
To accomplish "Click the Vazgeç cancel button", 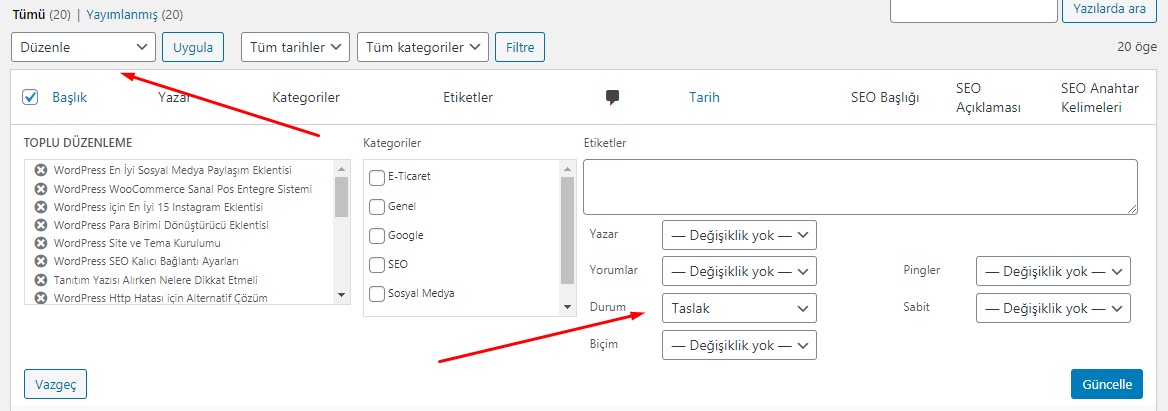I will pyautogui.click(x=55, y=384).
